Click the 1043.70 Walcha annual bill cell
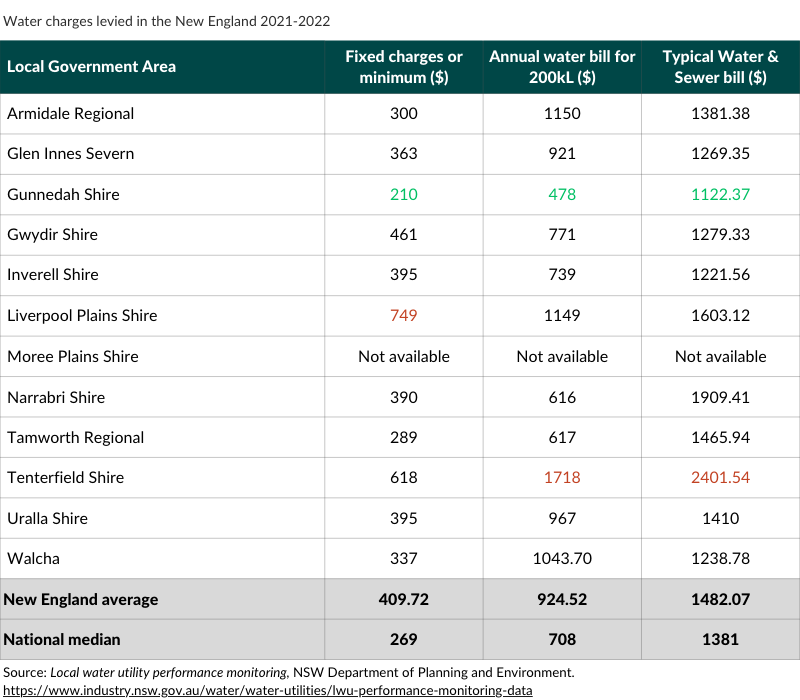 point(562,559)
